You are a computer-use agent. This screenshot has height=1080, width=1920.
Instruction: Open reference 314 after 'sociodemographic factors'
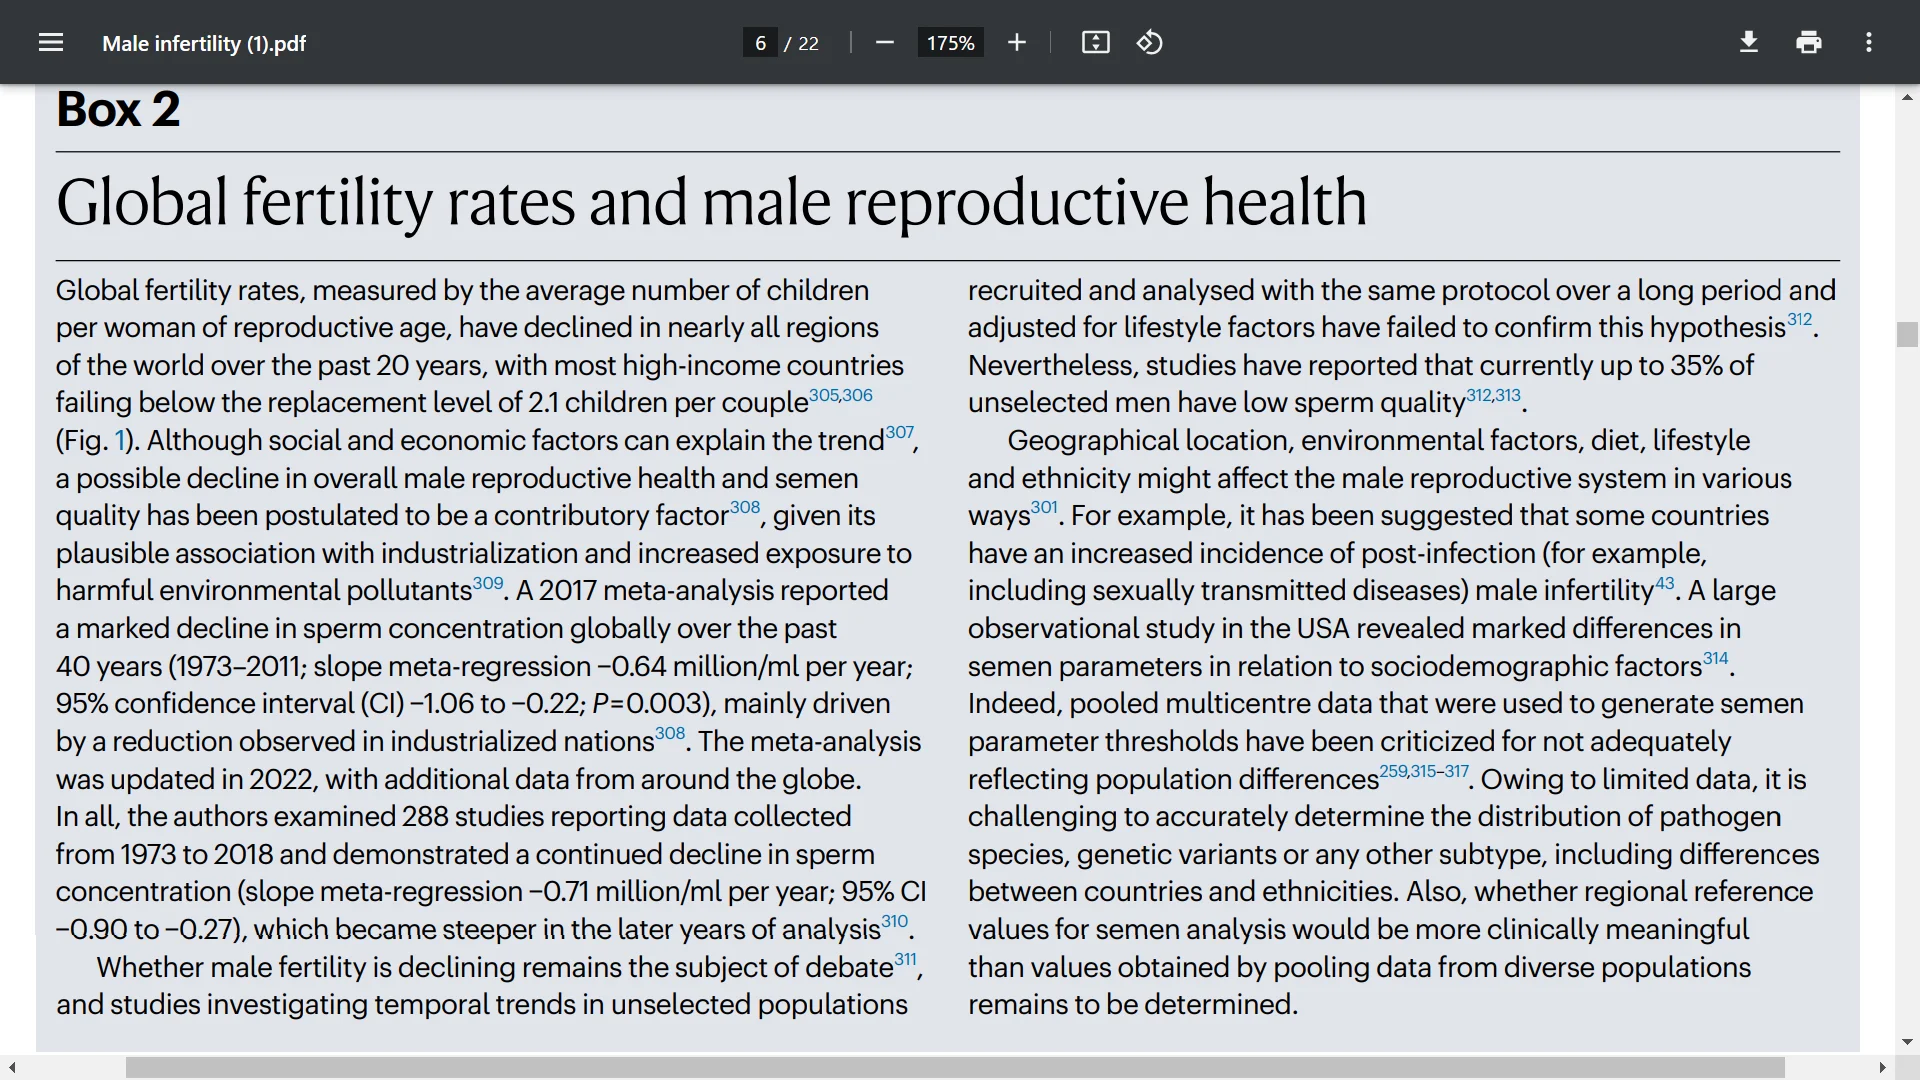pyautogui.click(x=1714, y=657)
